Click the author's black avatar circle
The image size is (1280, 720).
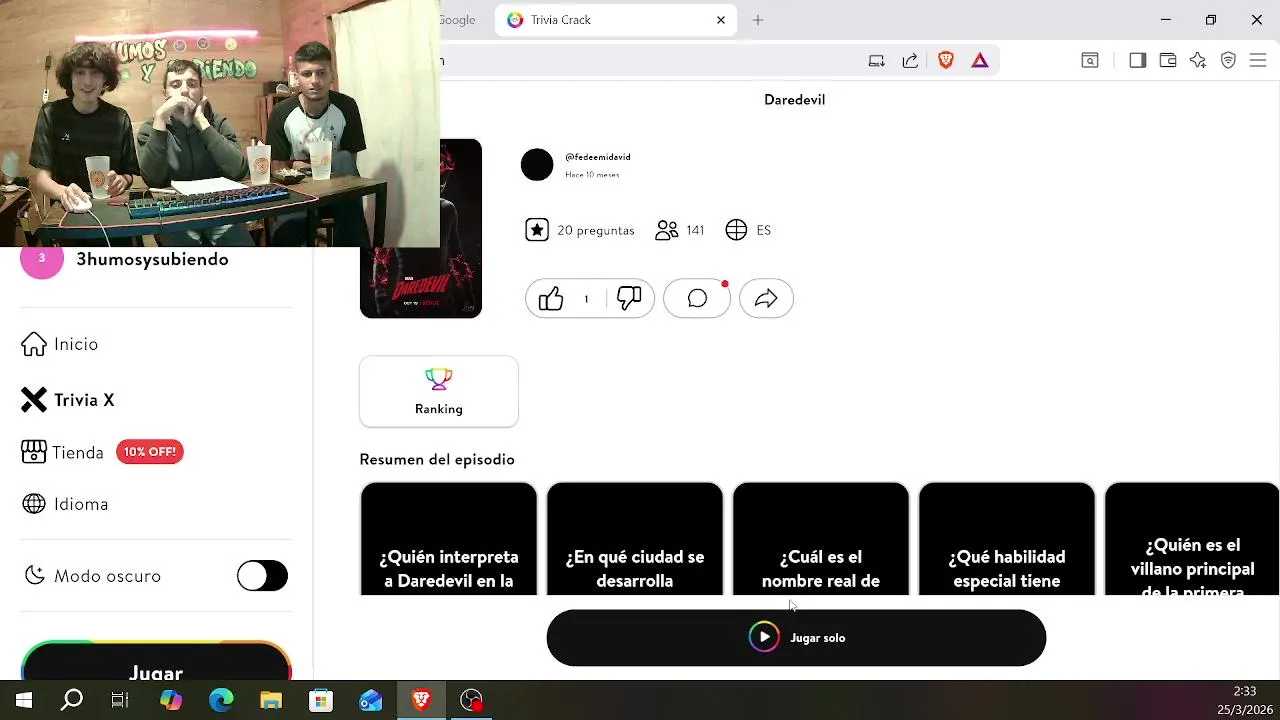point(537,165)
